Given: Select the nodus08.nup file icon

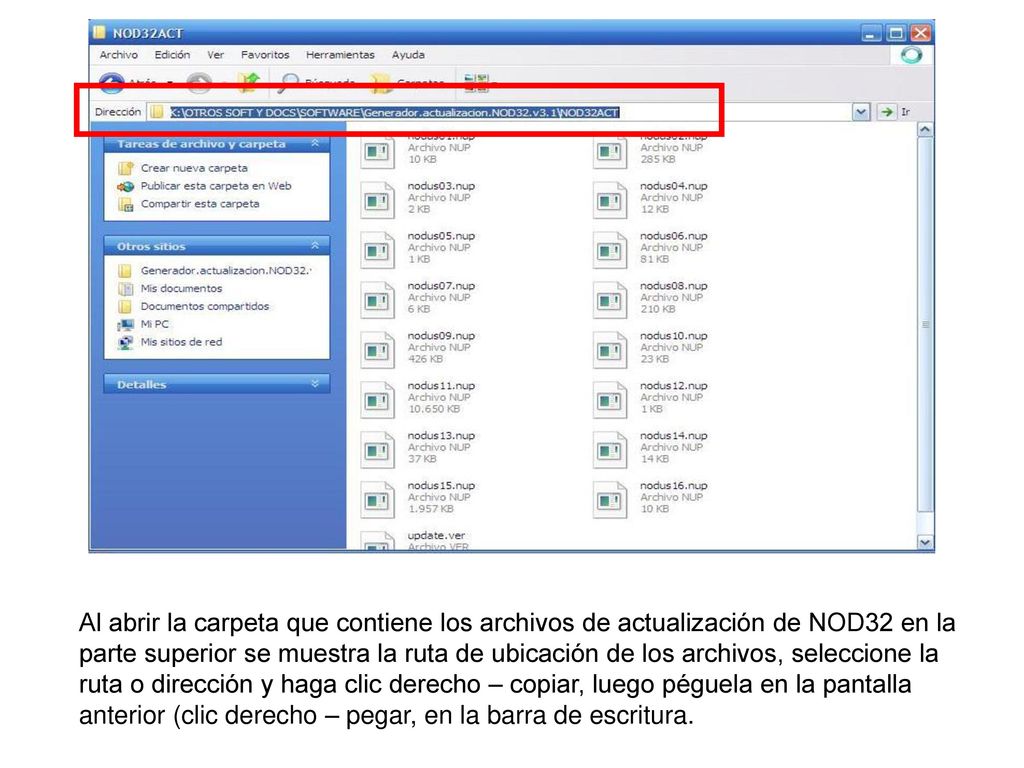Looking at the screenshot, I should click(610, 300).
